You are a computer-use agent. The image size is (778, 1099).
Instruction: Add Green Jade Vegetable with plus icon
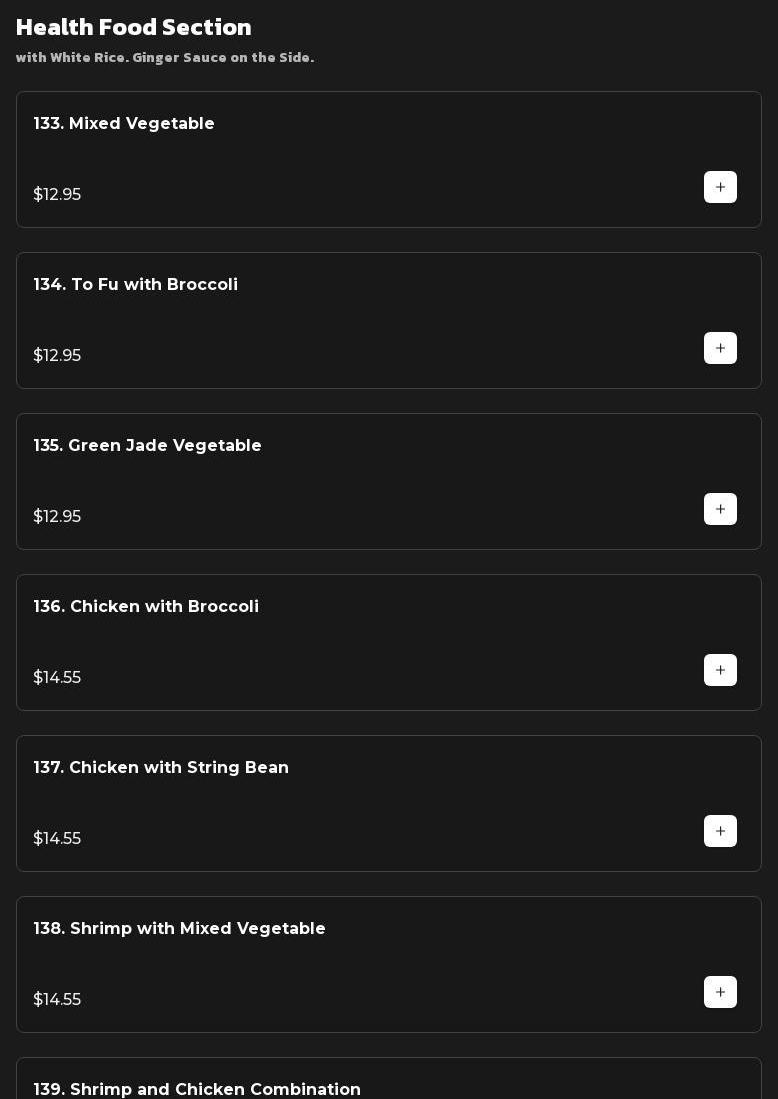[720, 509]
